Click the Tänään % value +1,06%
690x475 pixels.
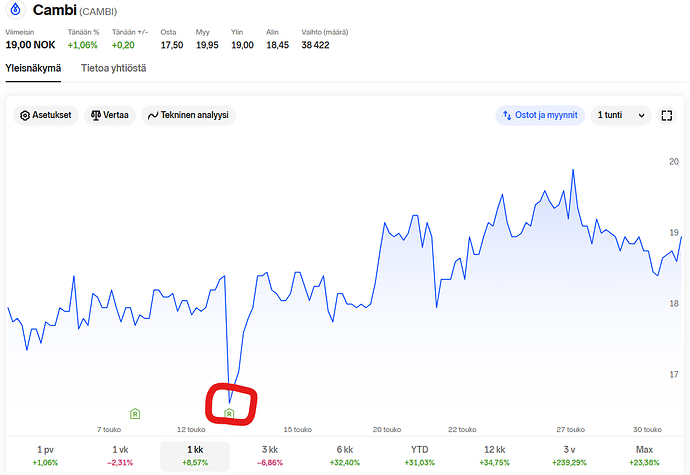click(x=83, y=45)
